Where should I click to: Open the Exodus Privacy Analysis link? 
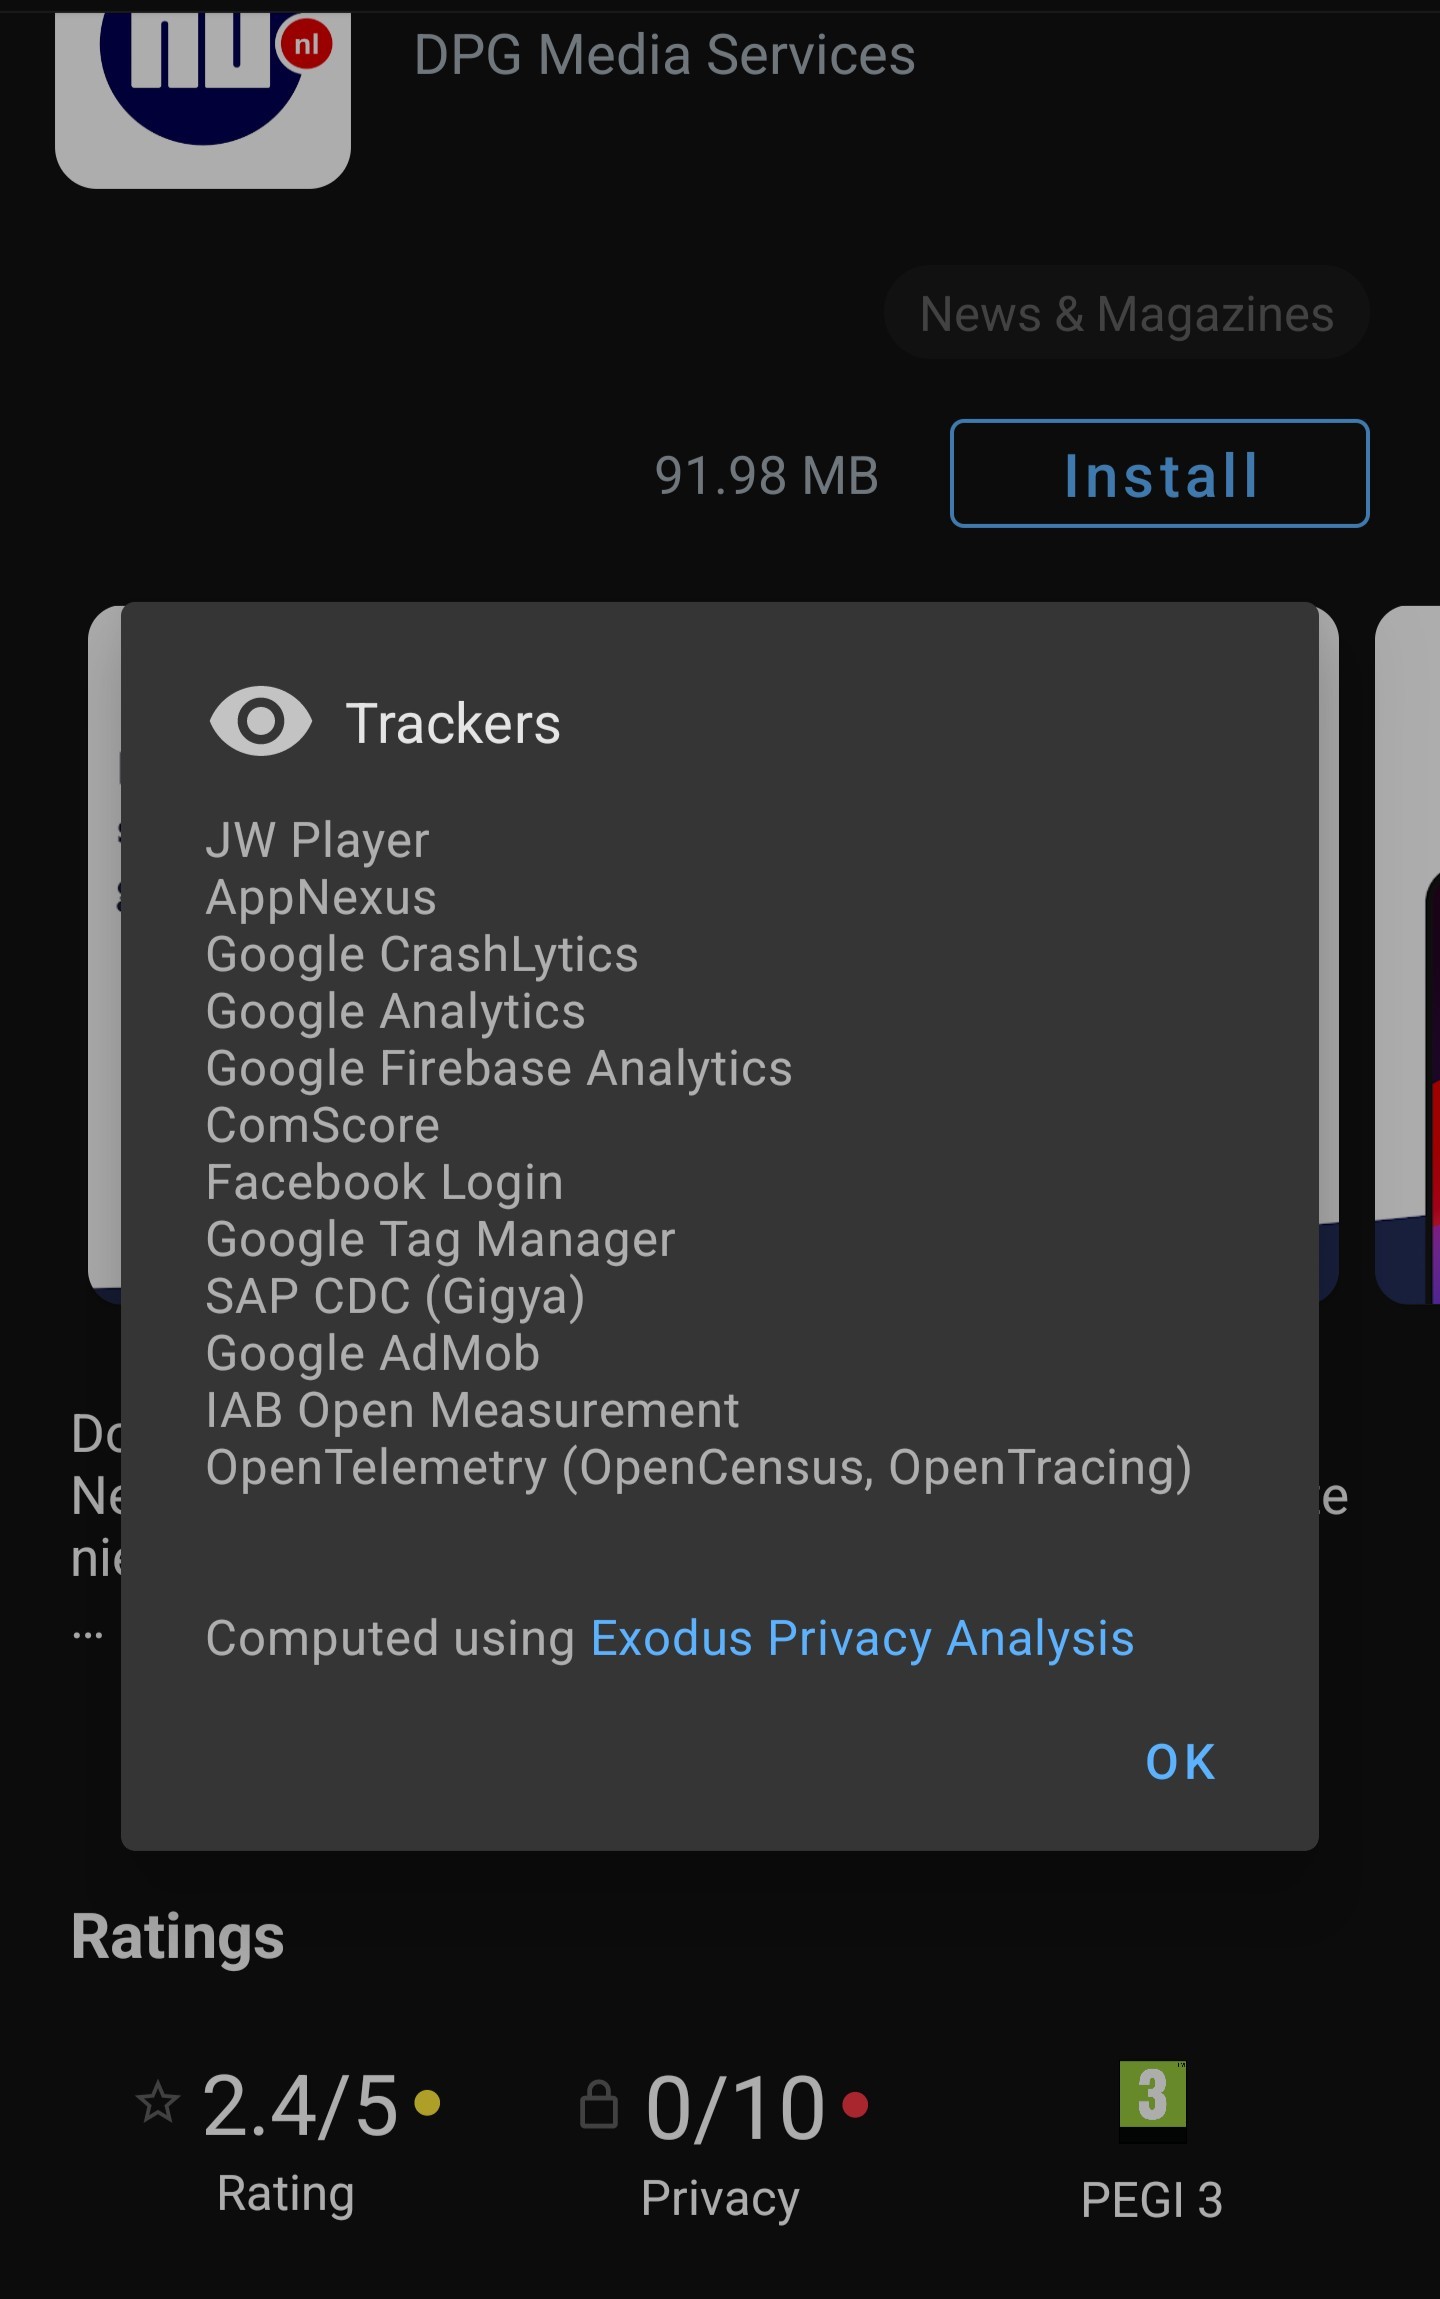[x=862, y=1639]
